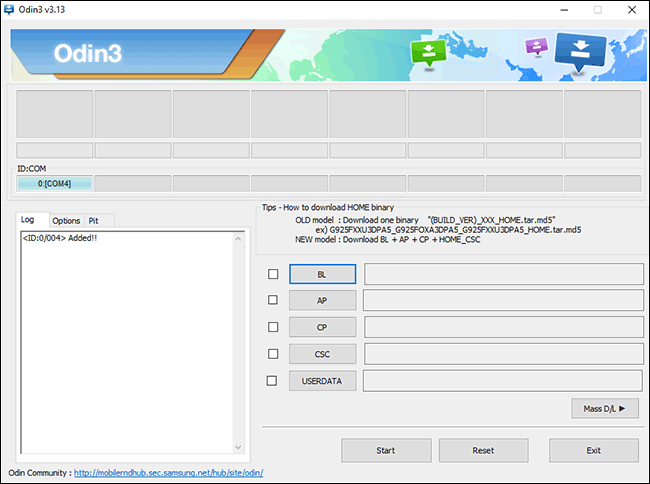Click log scrollbar up arrow
Image resolution: width=650 pixels, height=484 pixels.
(x=238, y=239)
